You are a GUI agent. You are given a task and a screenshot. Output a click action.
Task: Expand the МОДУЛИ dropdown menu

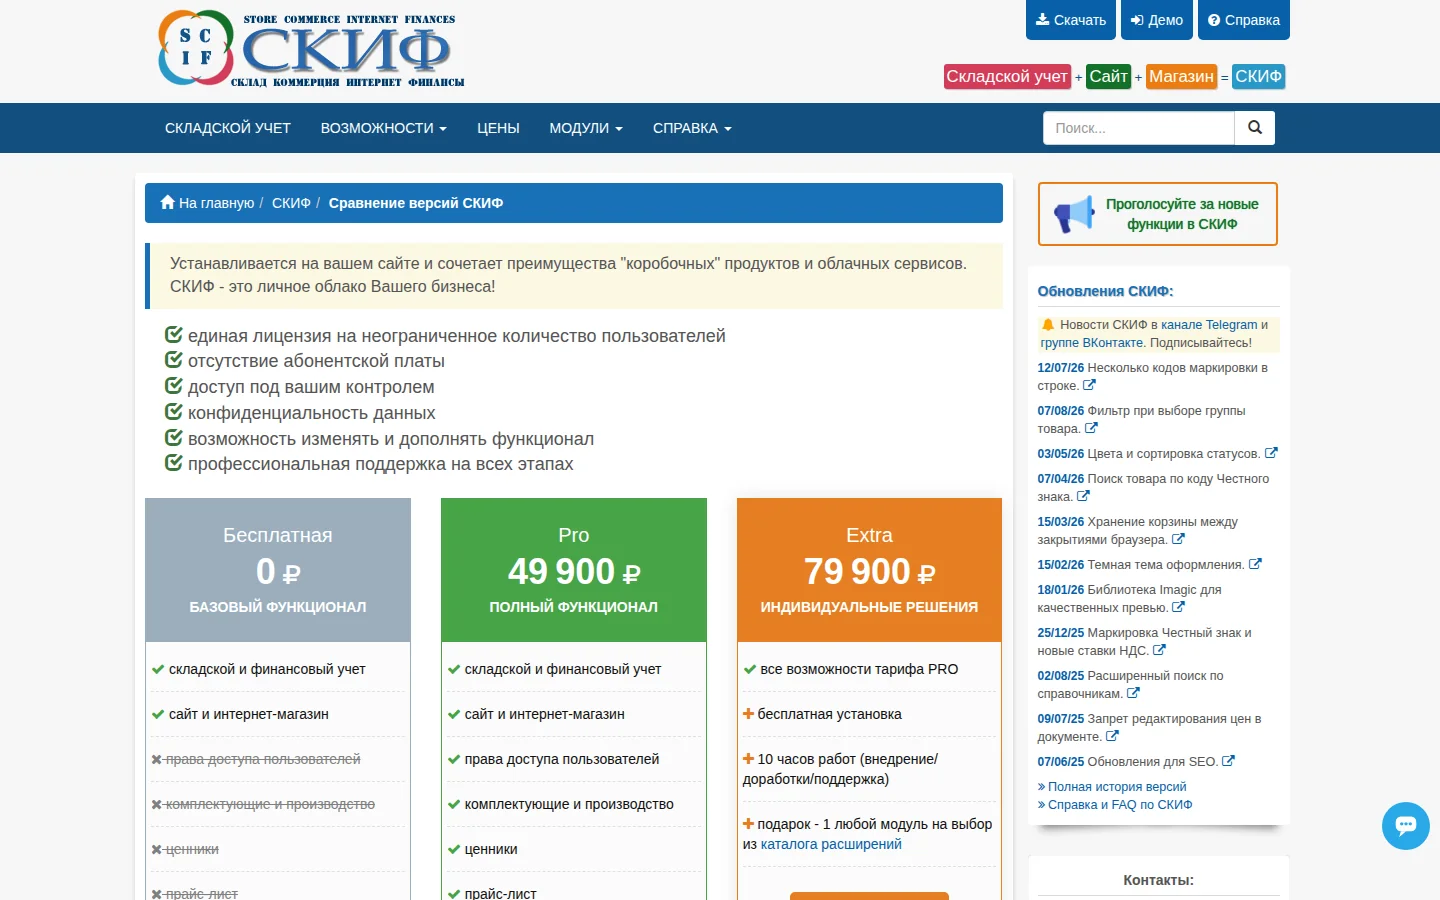(586, 128)
